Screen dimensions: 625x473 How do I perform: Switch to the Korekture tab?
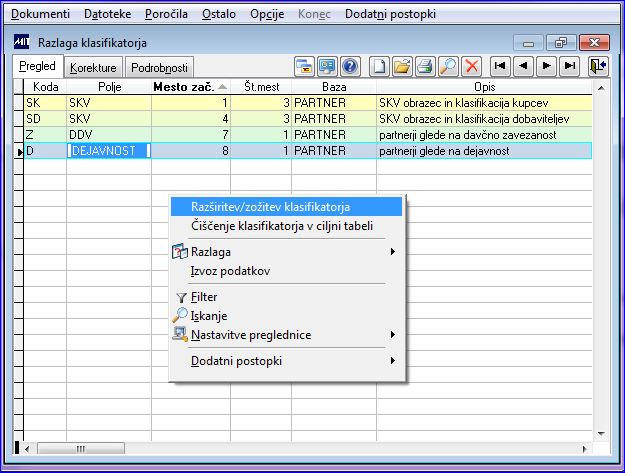click(x=93, y=68)
